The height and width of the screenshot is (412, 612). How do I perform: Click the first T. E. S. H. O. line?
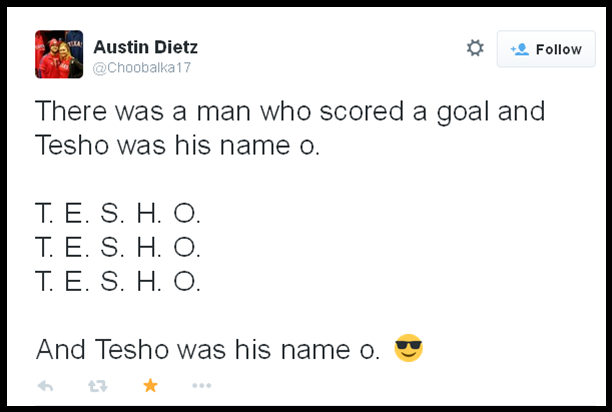[x=118, y=213]
